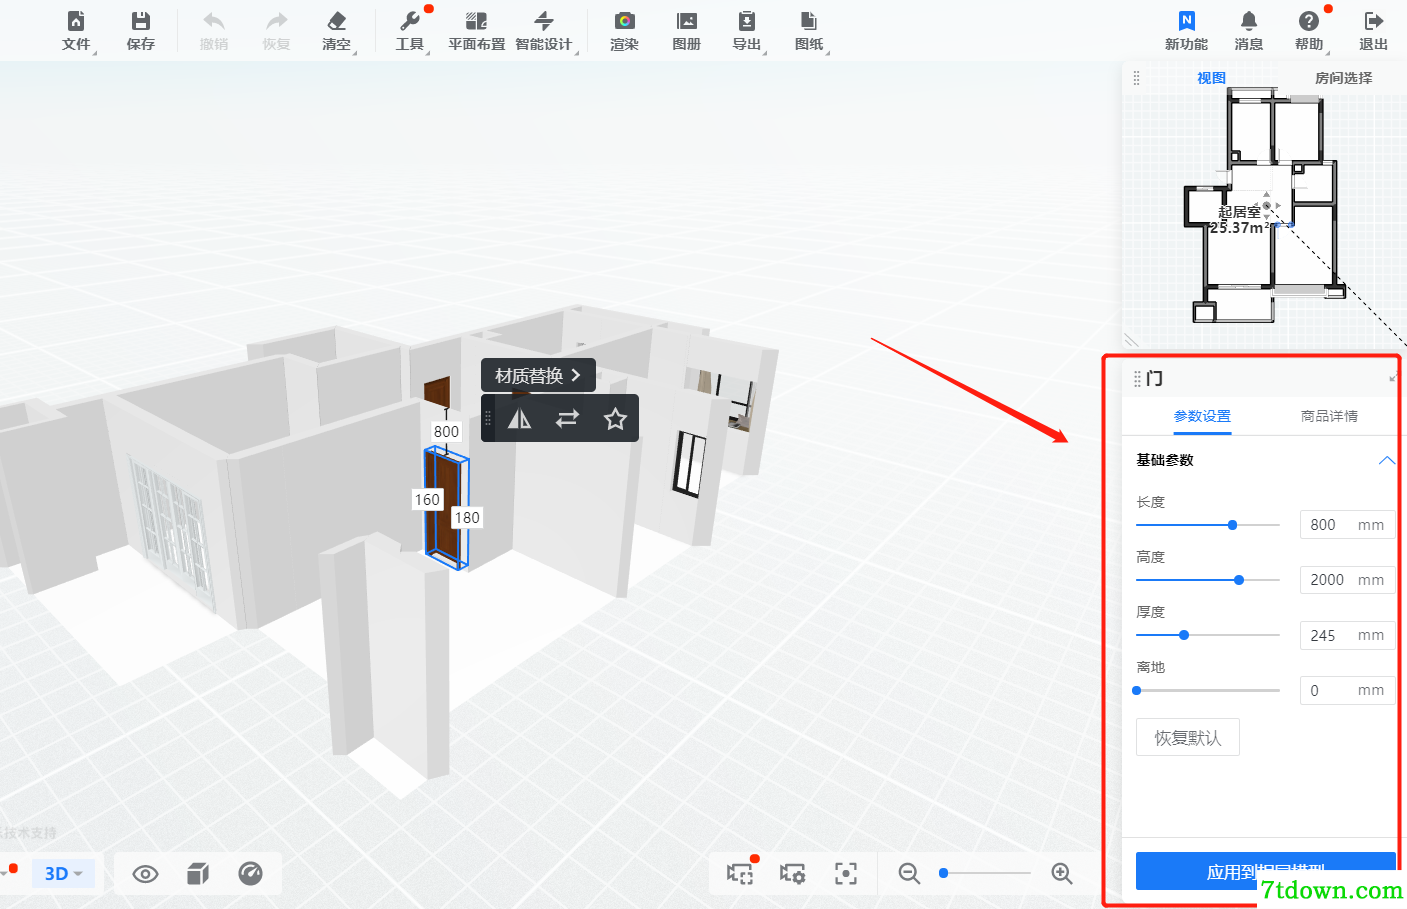Click the cube model display icon
Viewport: 1407px width, 909px height.
(x=198, y=874)
